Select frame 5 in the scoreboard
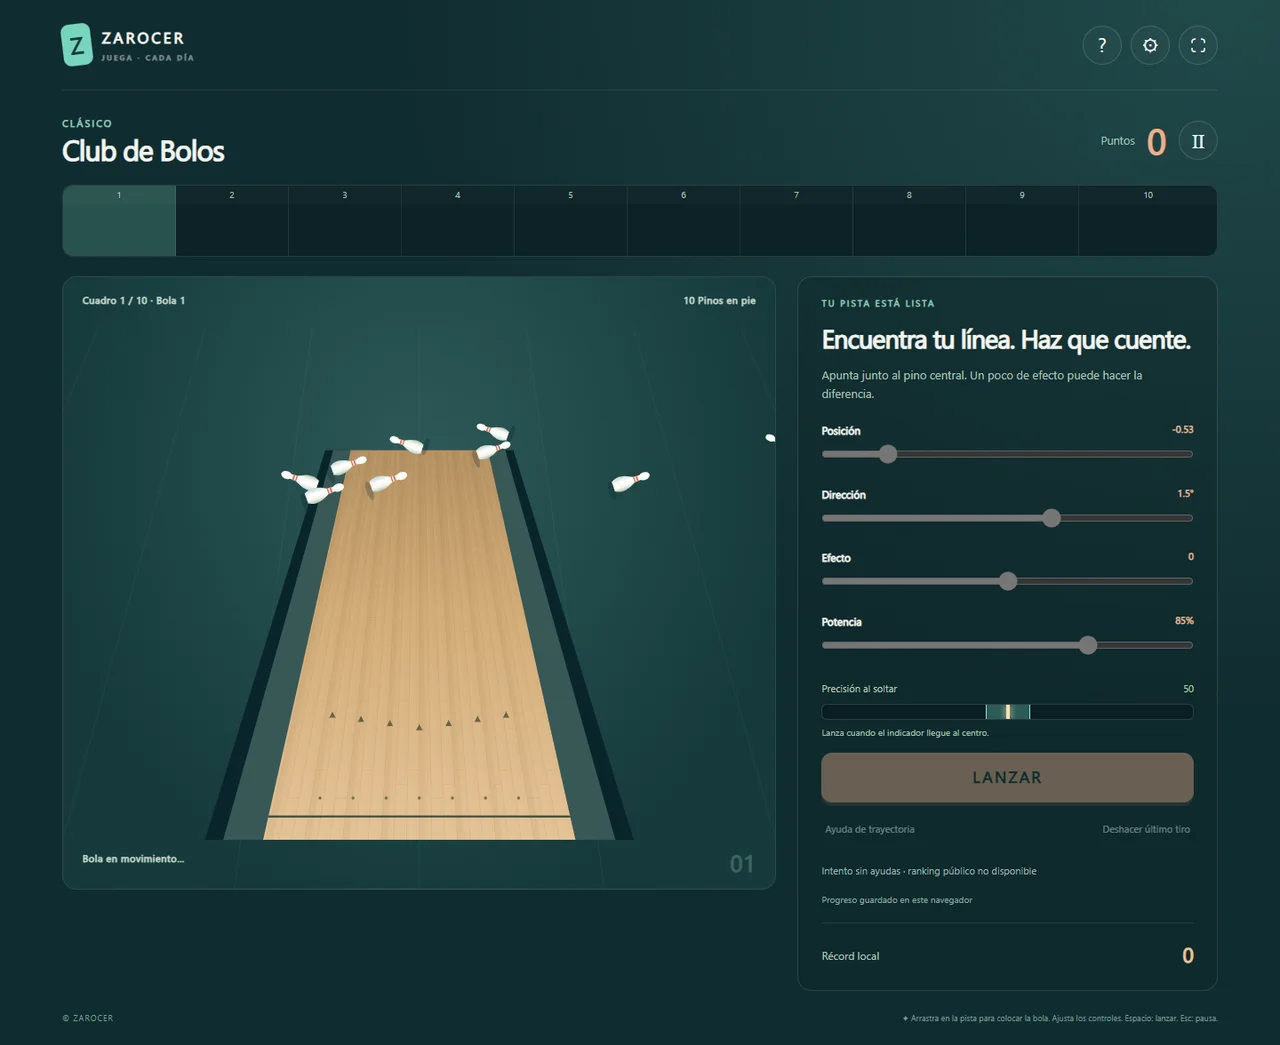The width and height of the screenshot is (1280, 1045). 571,221
